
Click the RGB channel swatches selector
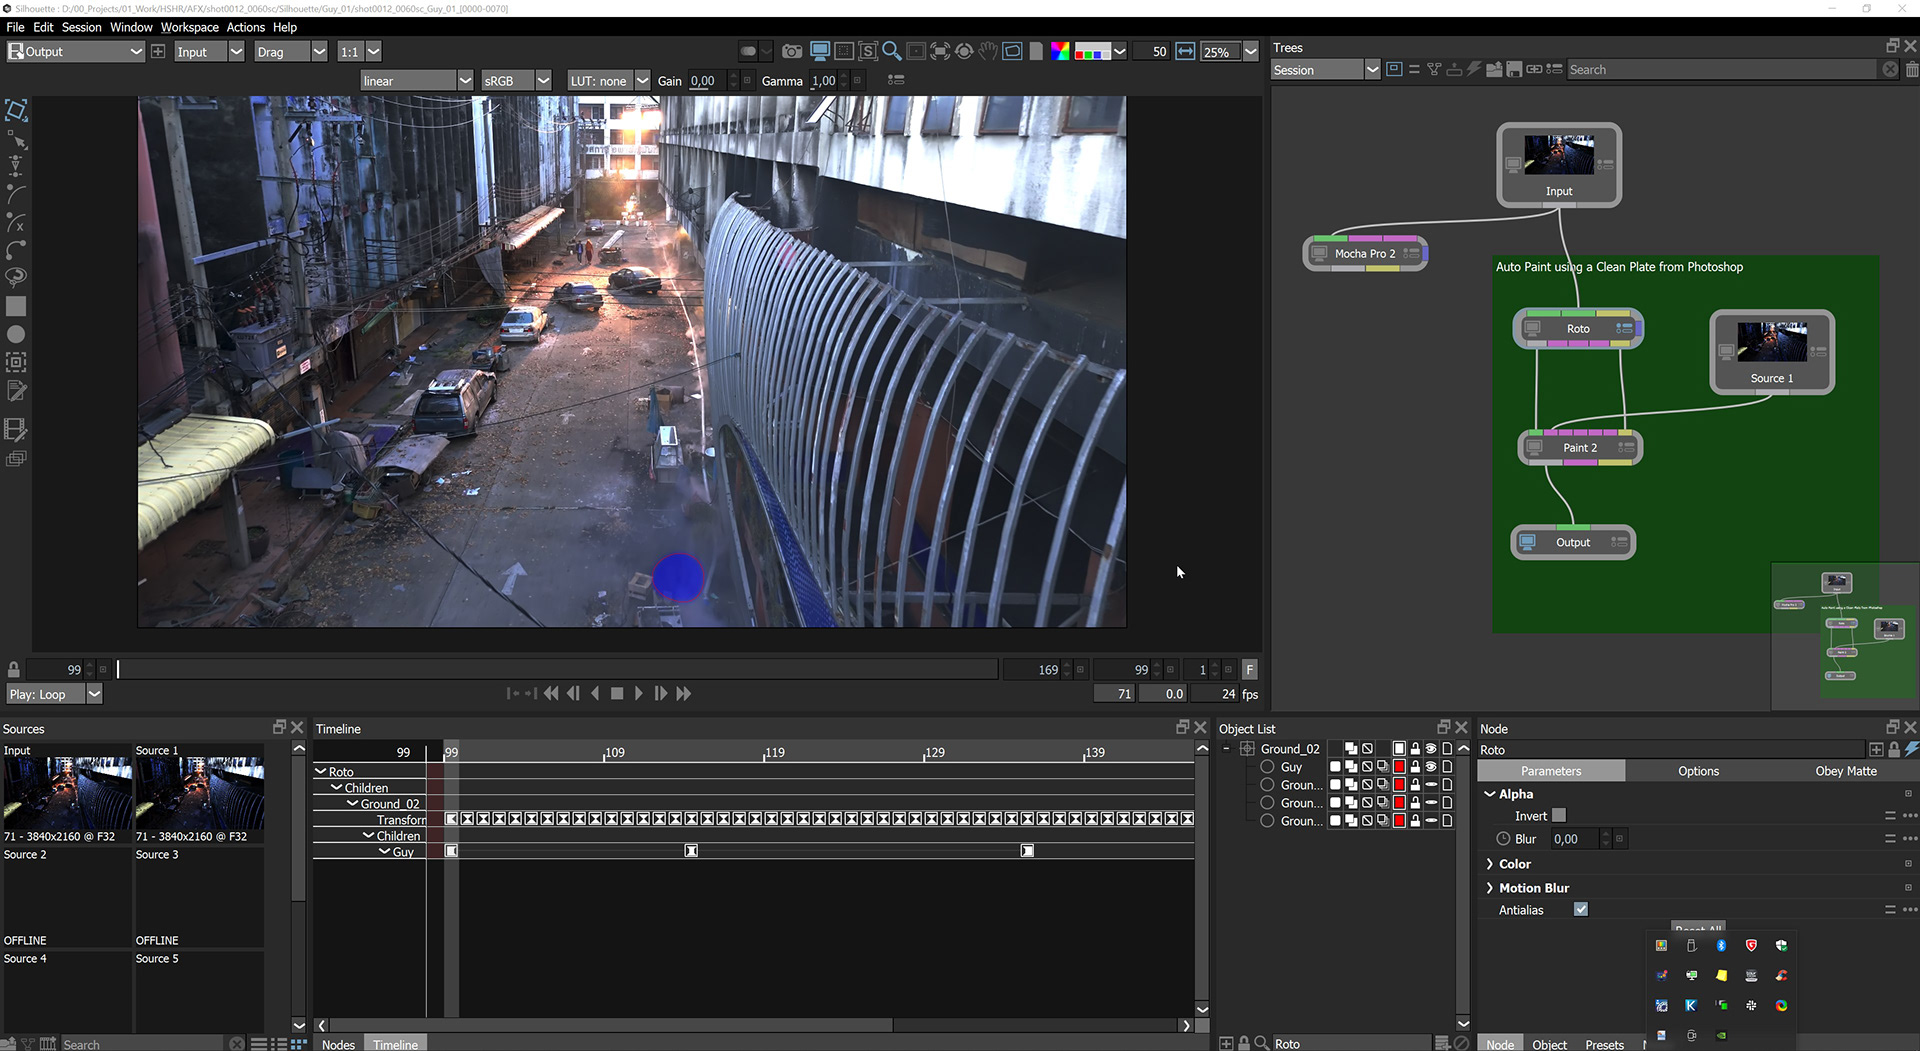(x=1092, y=52)
